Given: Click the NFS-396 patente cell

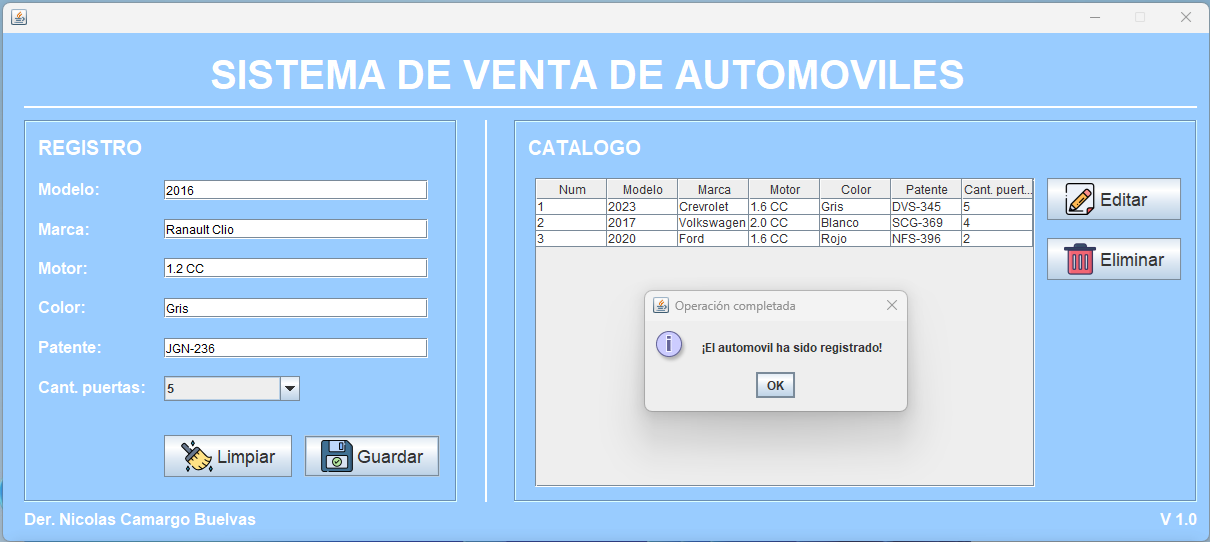Looking at the screenshot, I should click(926, 239).
